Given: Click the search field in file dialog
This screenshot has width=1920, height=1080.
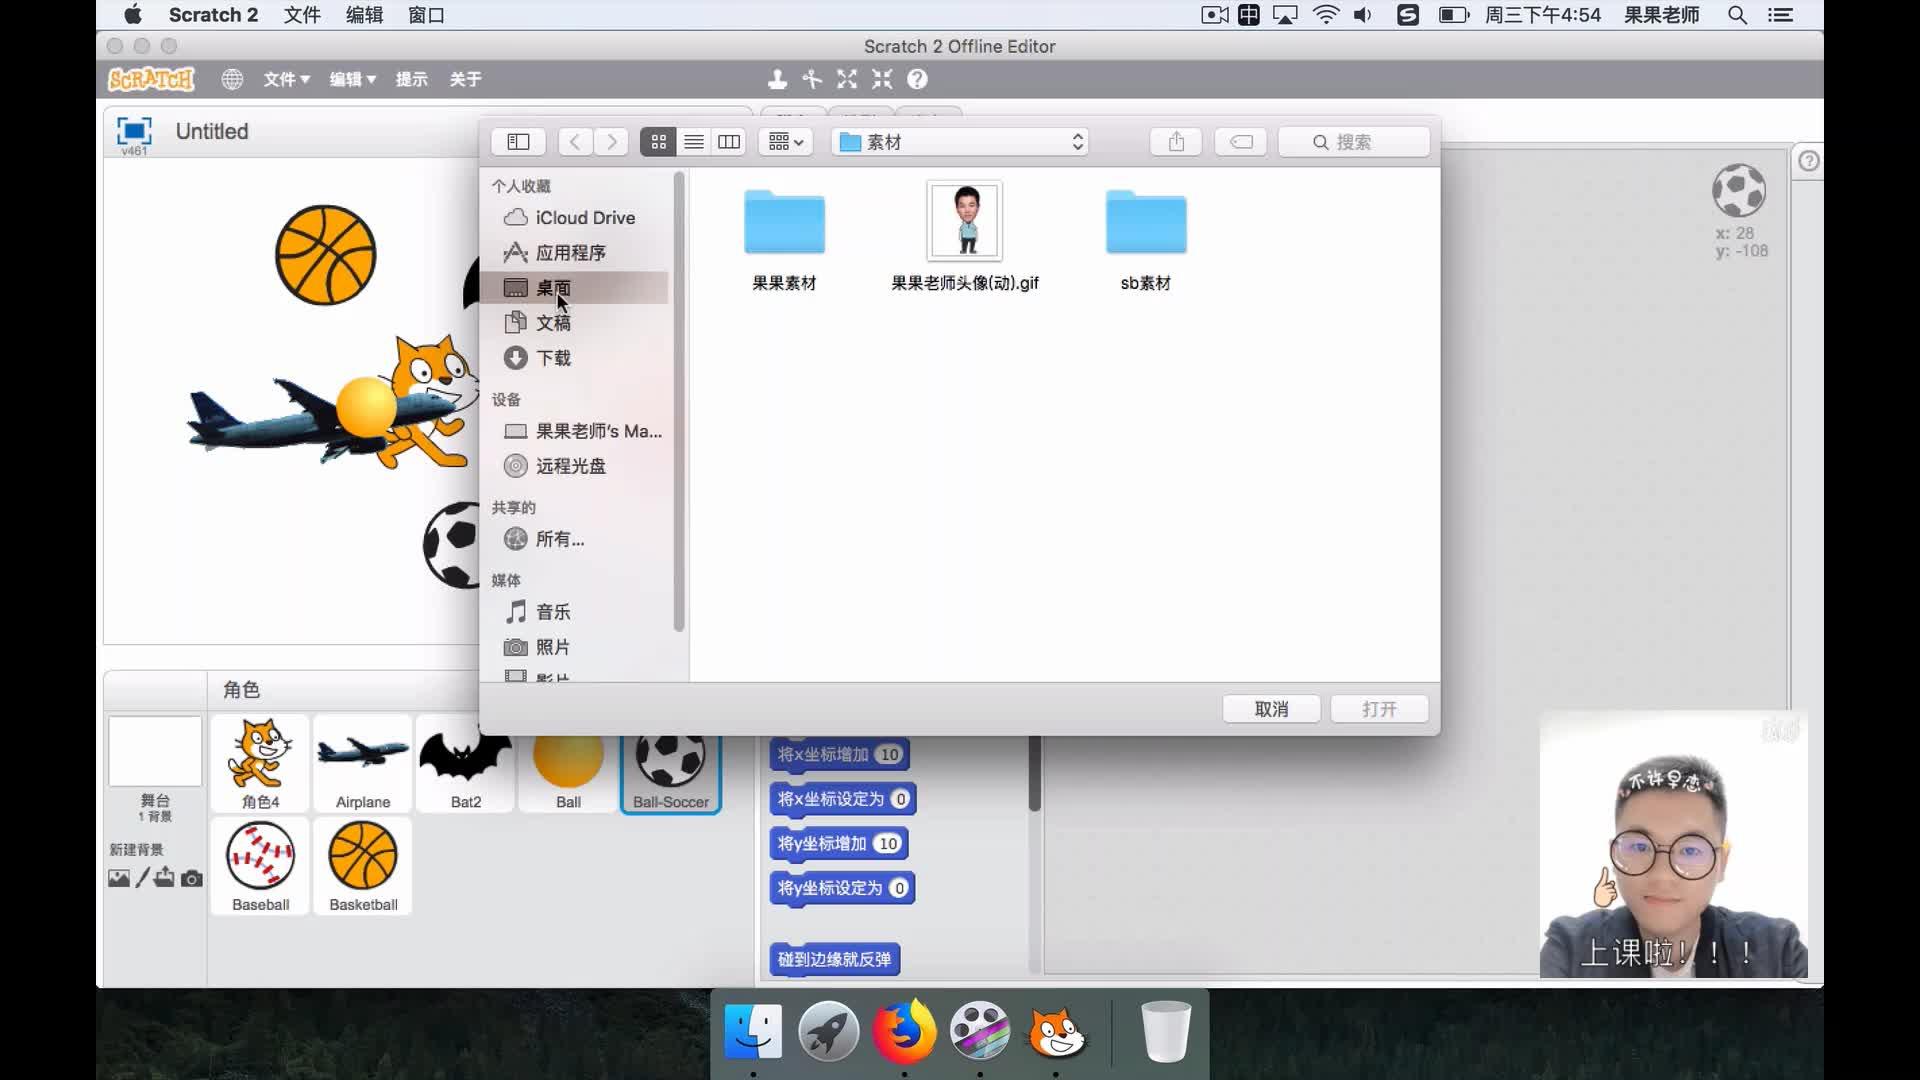Looking at the screenshot, I should (x=1354, y=142).
